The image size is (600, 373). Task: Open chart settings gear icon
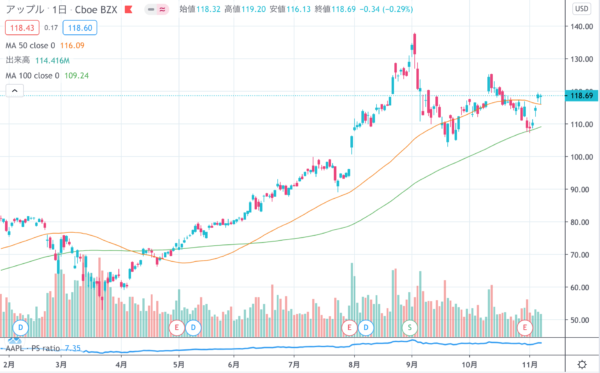(x=582, y=364)
